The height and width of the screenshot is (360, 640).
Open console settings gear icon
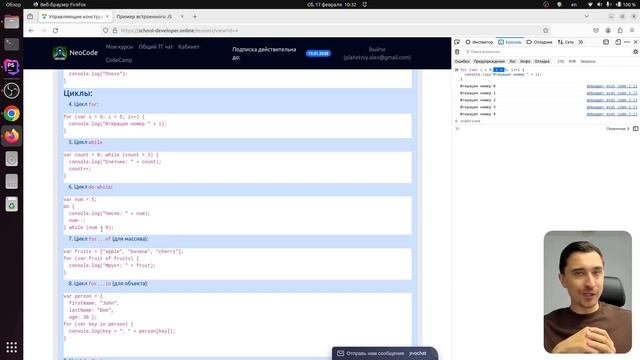[636, 52]
